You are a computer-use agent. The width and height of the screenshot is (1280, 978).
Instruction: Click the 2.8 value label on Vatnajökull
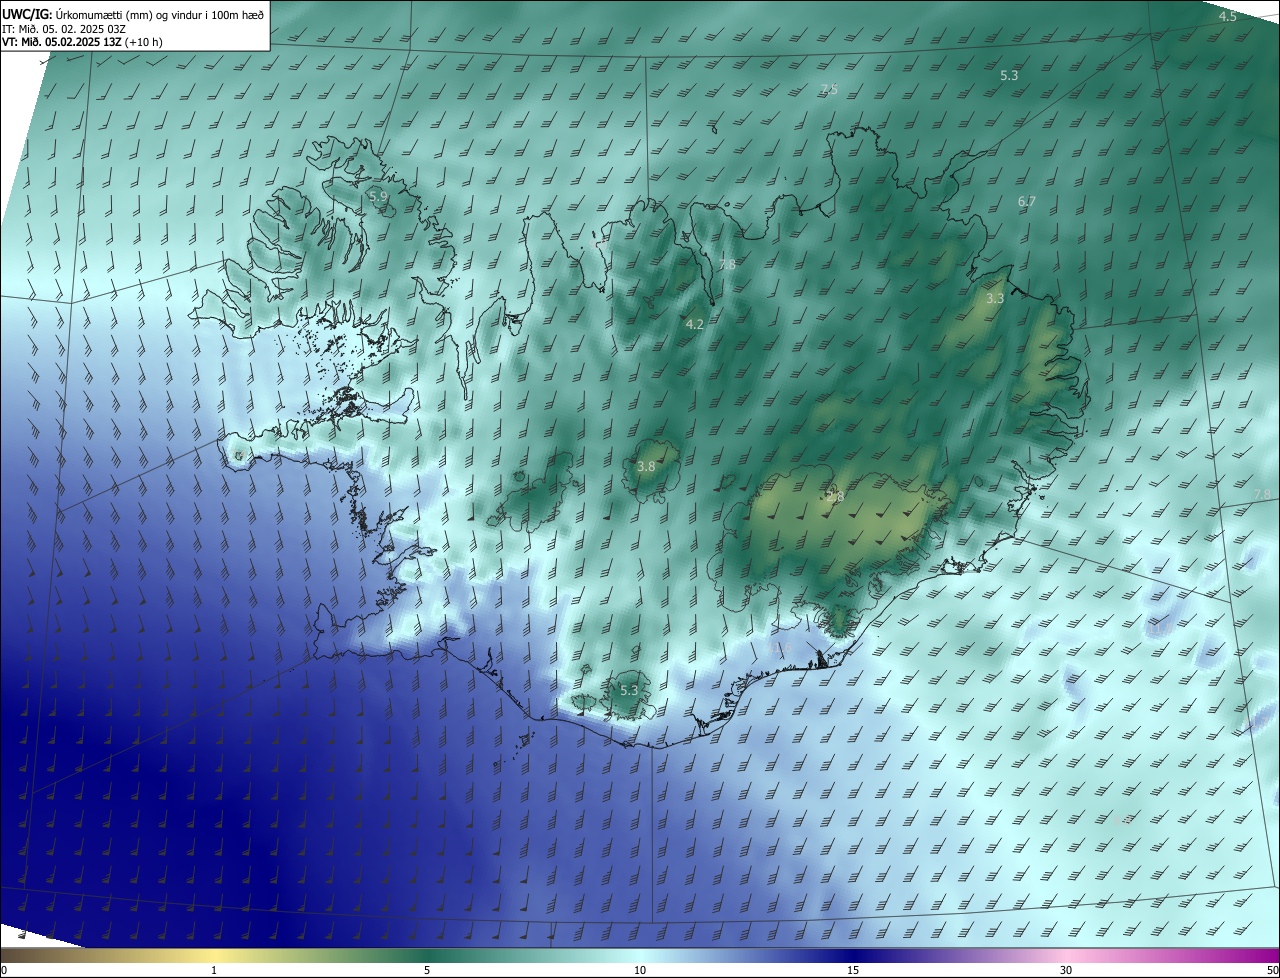pyautogui.click(x=835, y=497)
